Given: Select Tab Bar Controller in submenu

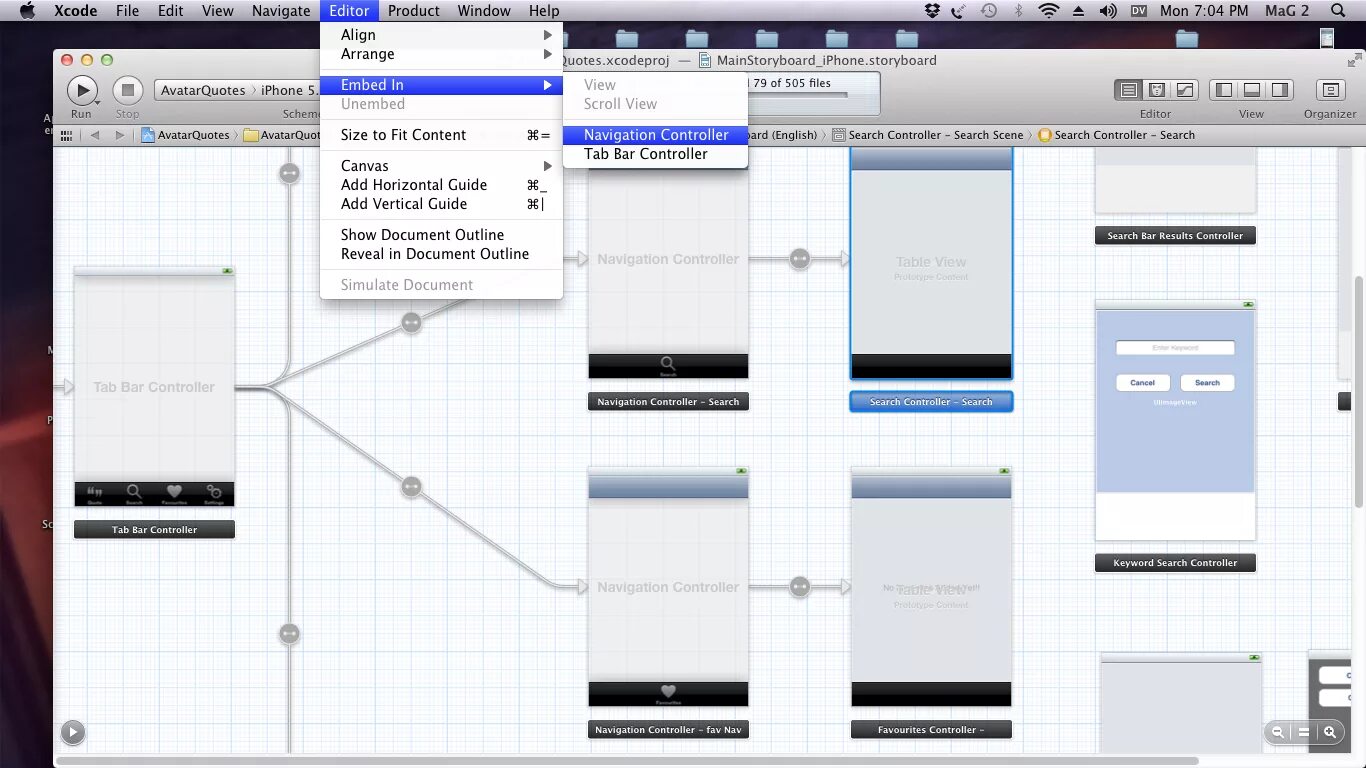Looking at the screenshot, I should click(x=655, y=154).
